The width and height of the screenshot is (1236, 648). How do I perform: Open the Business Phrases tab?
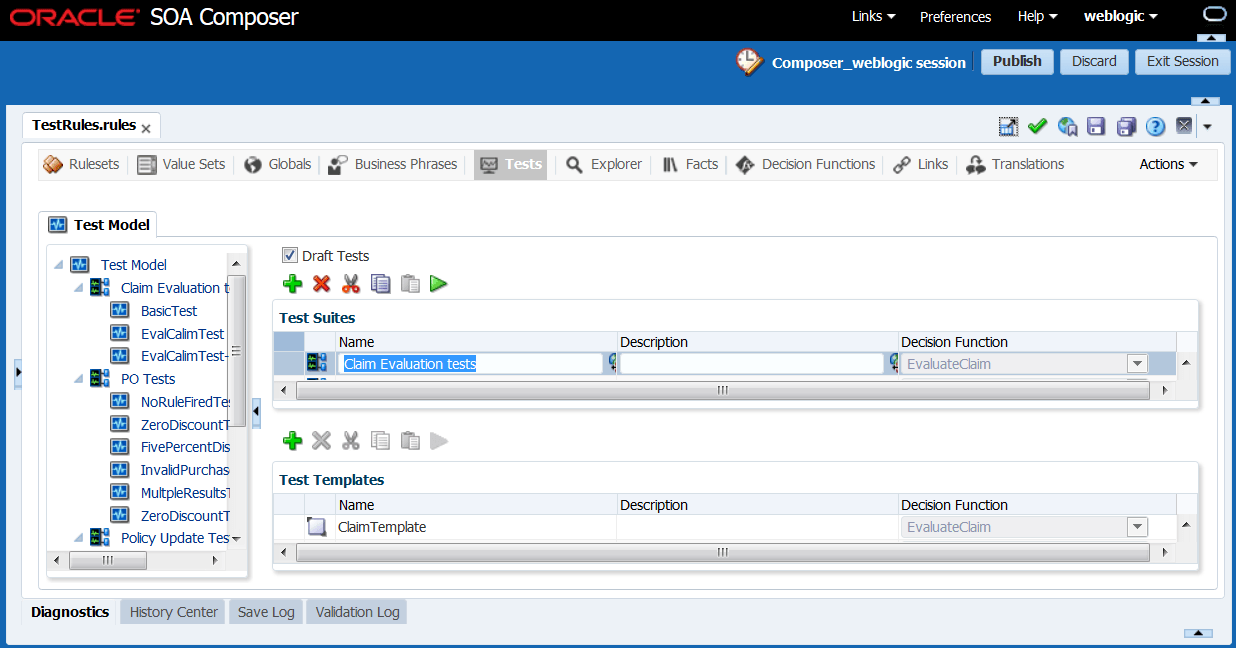pyautogui.click(x=392, y=164)
